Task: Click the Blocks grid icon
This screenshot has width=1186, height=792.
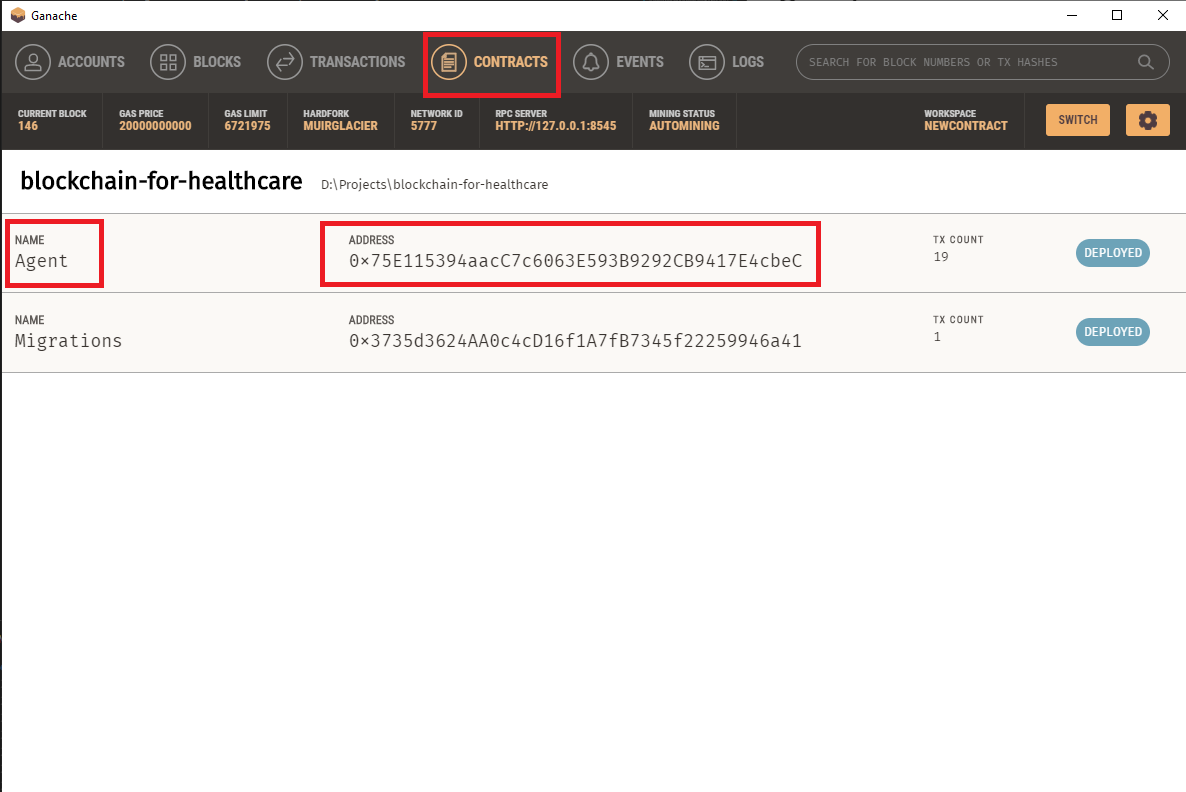Action: tap(168, 62)
